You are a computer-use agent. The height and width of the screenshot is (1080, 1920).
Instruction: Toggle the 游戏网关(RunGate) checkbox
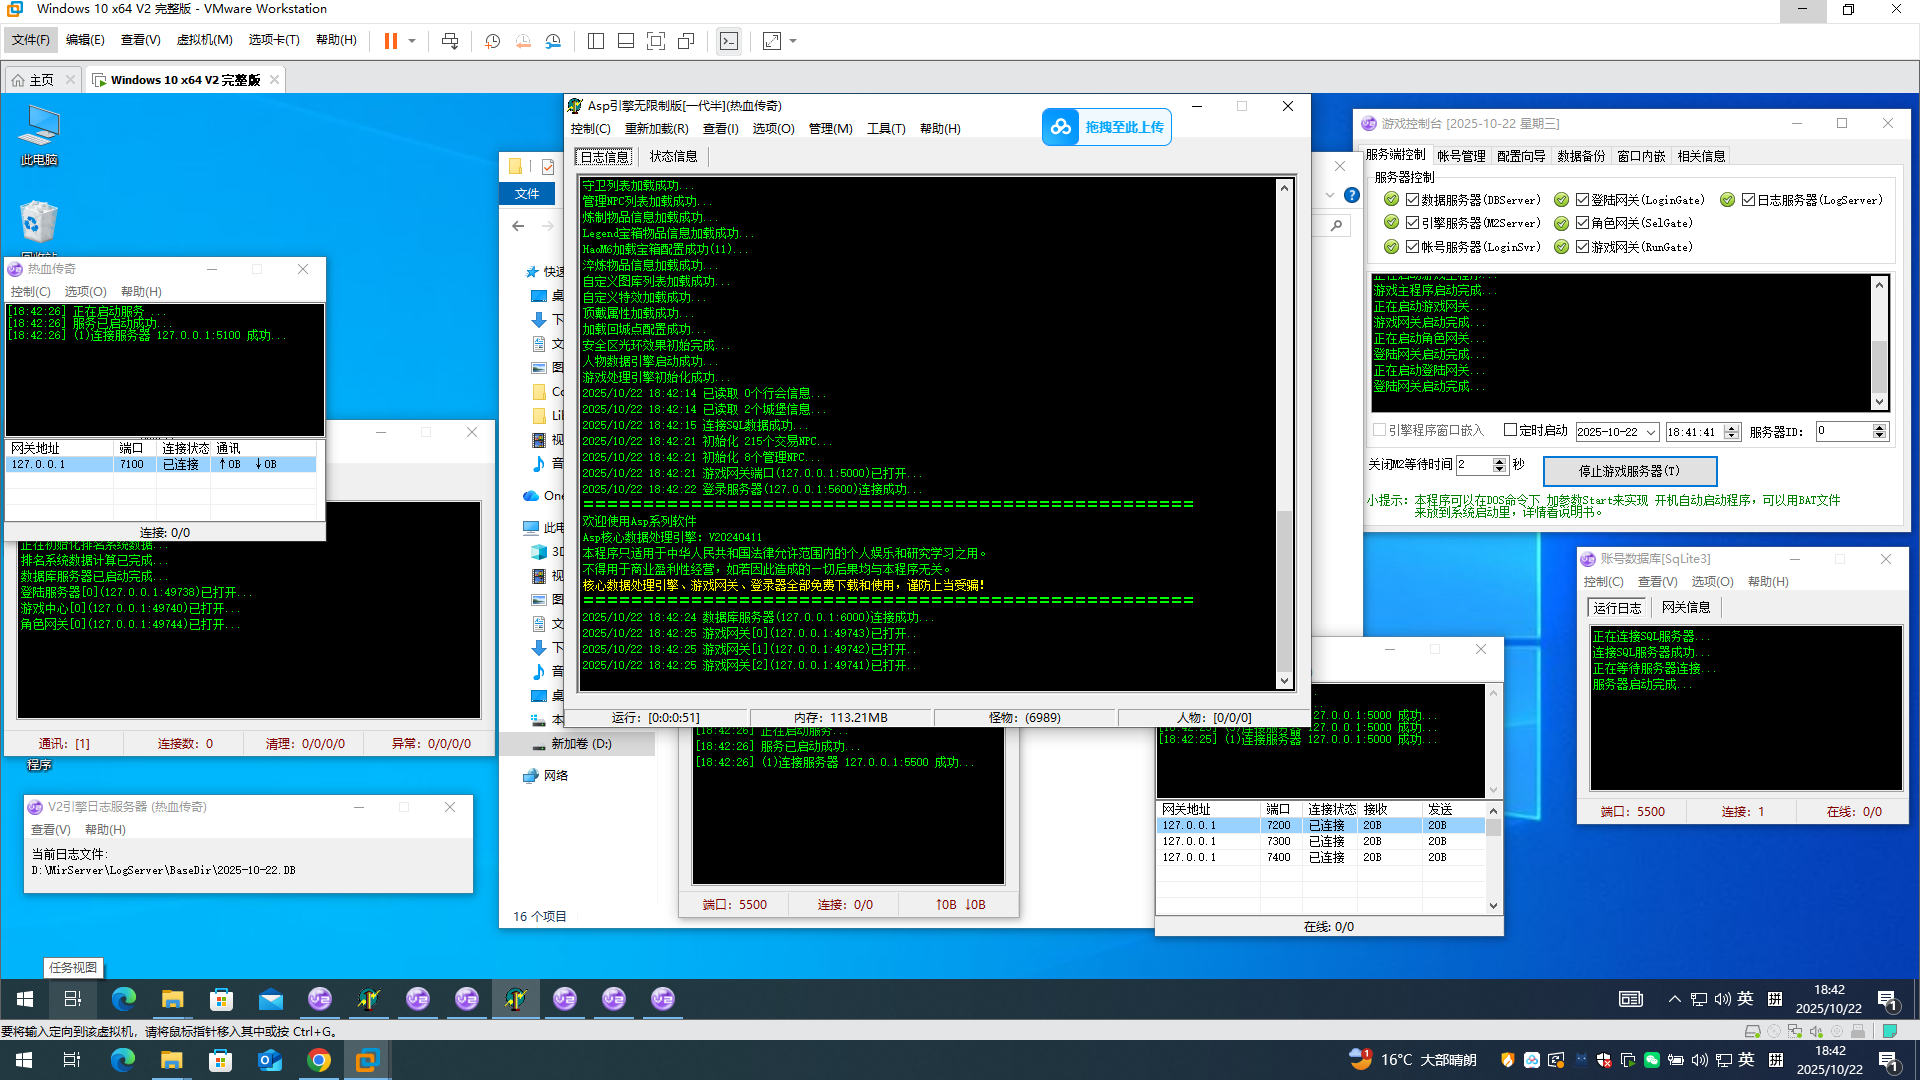[x=1582, y=247]
